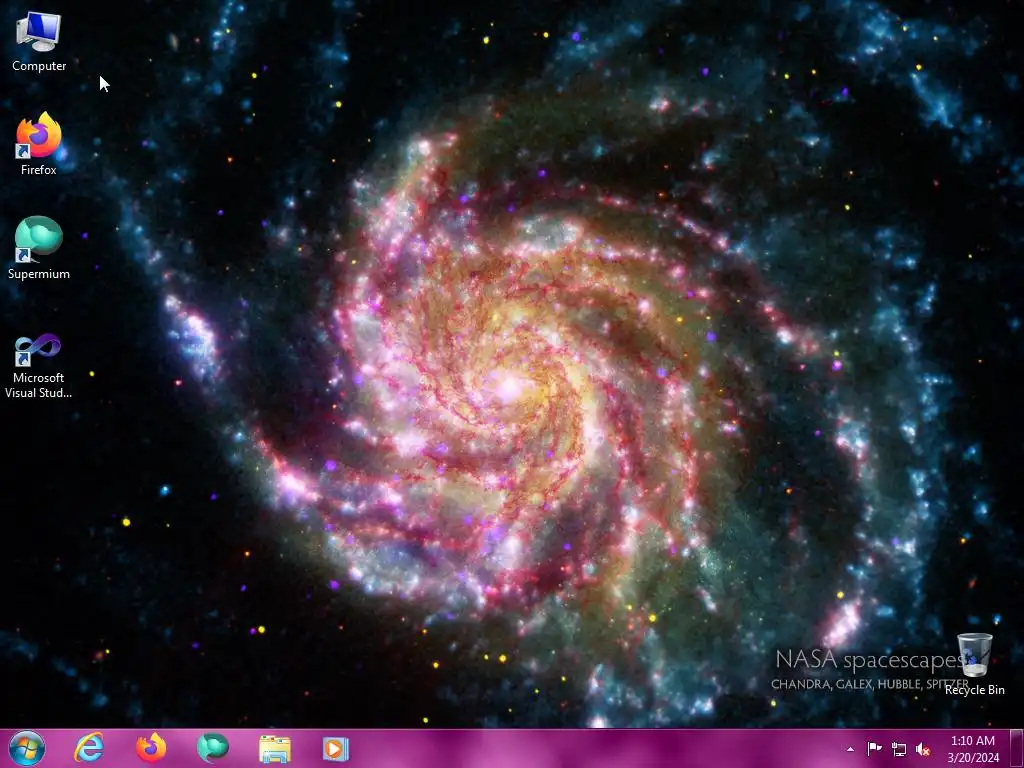
Task: Launch Internet Explorer from the taskbar
Action: tap(89, 748)
